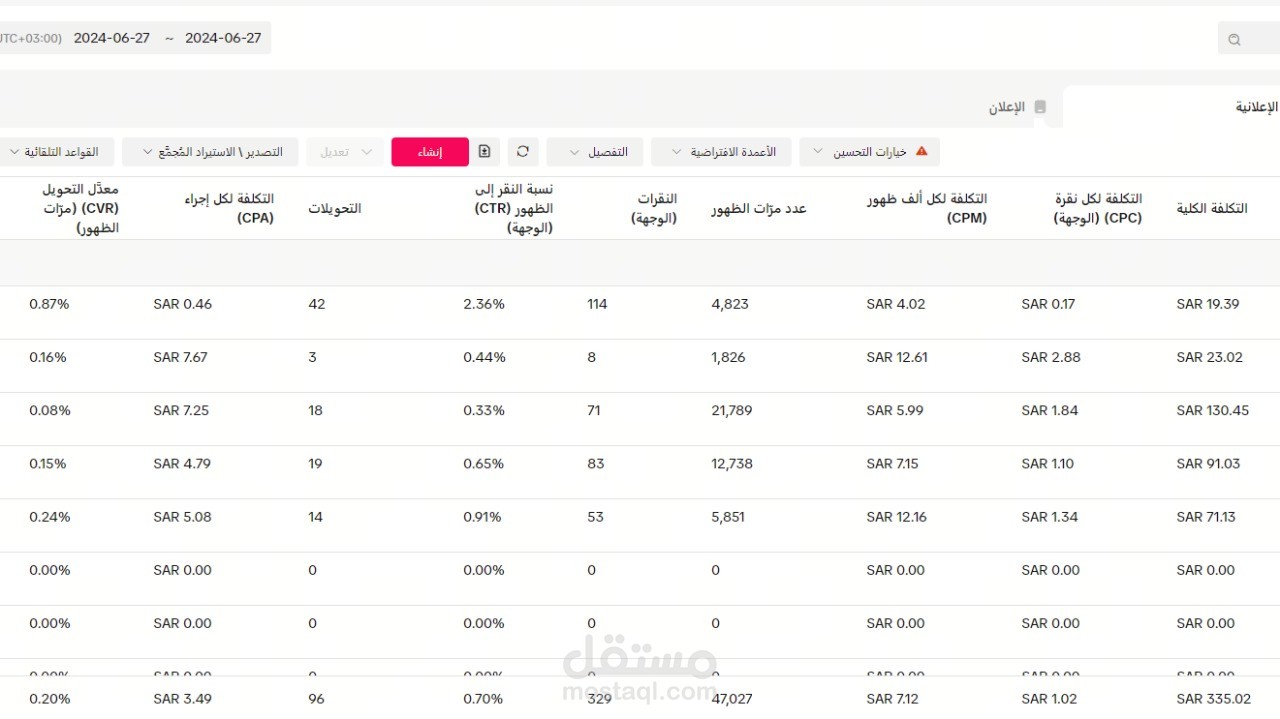Click CPC value SAR 1.84
This screenshot has height=719, width=1280.
click(x=1050, y=410)
